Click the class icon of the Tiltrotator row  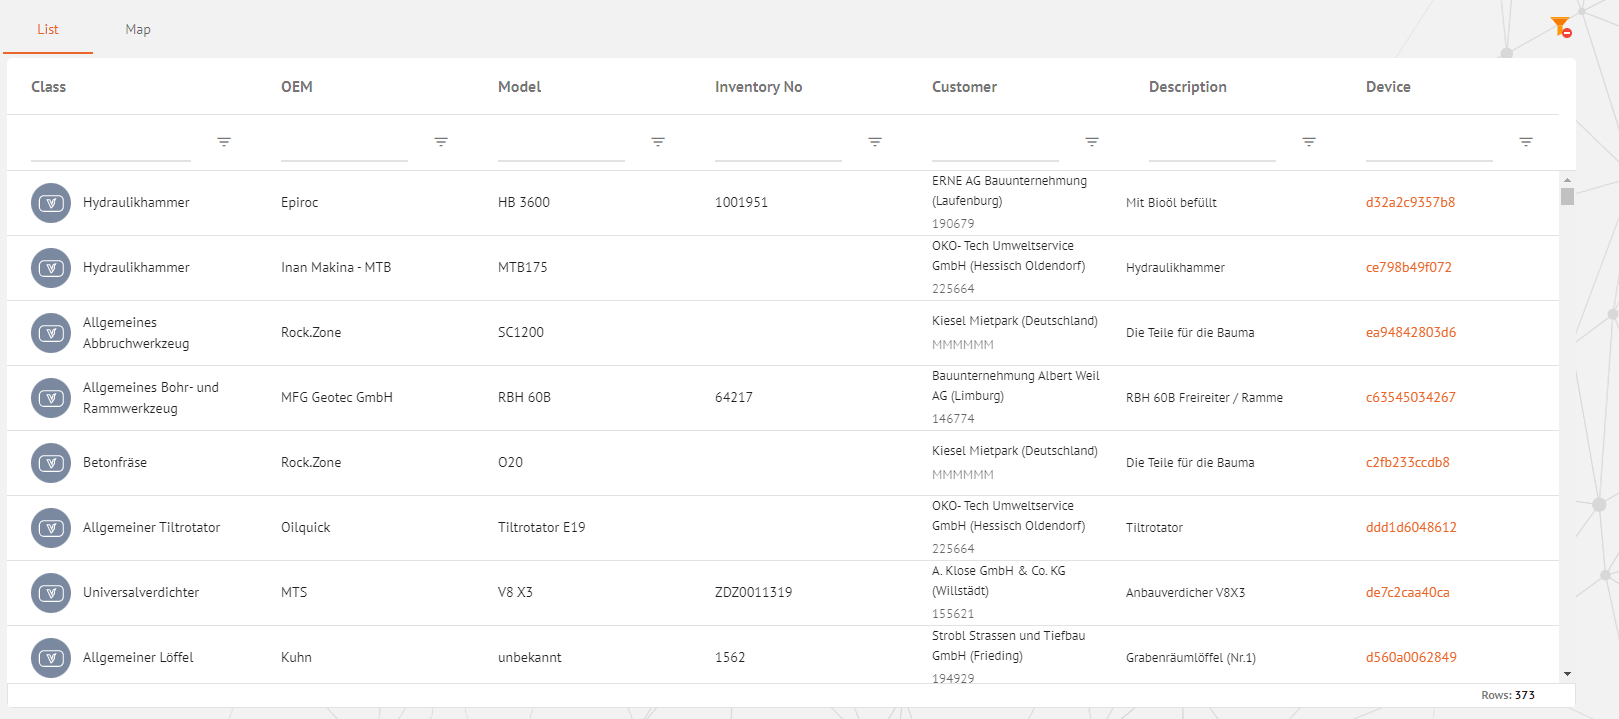51,528
